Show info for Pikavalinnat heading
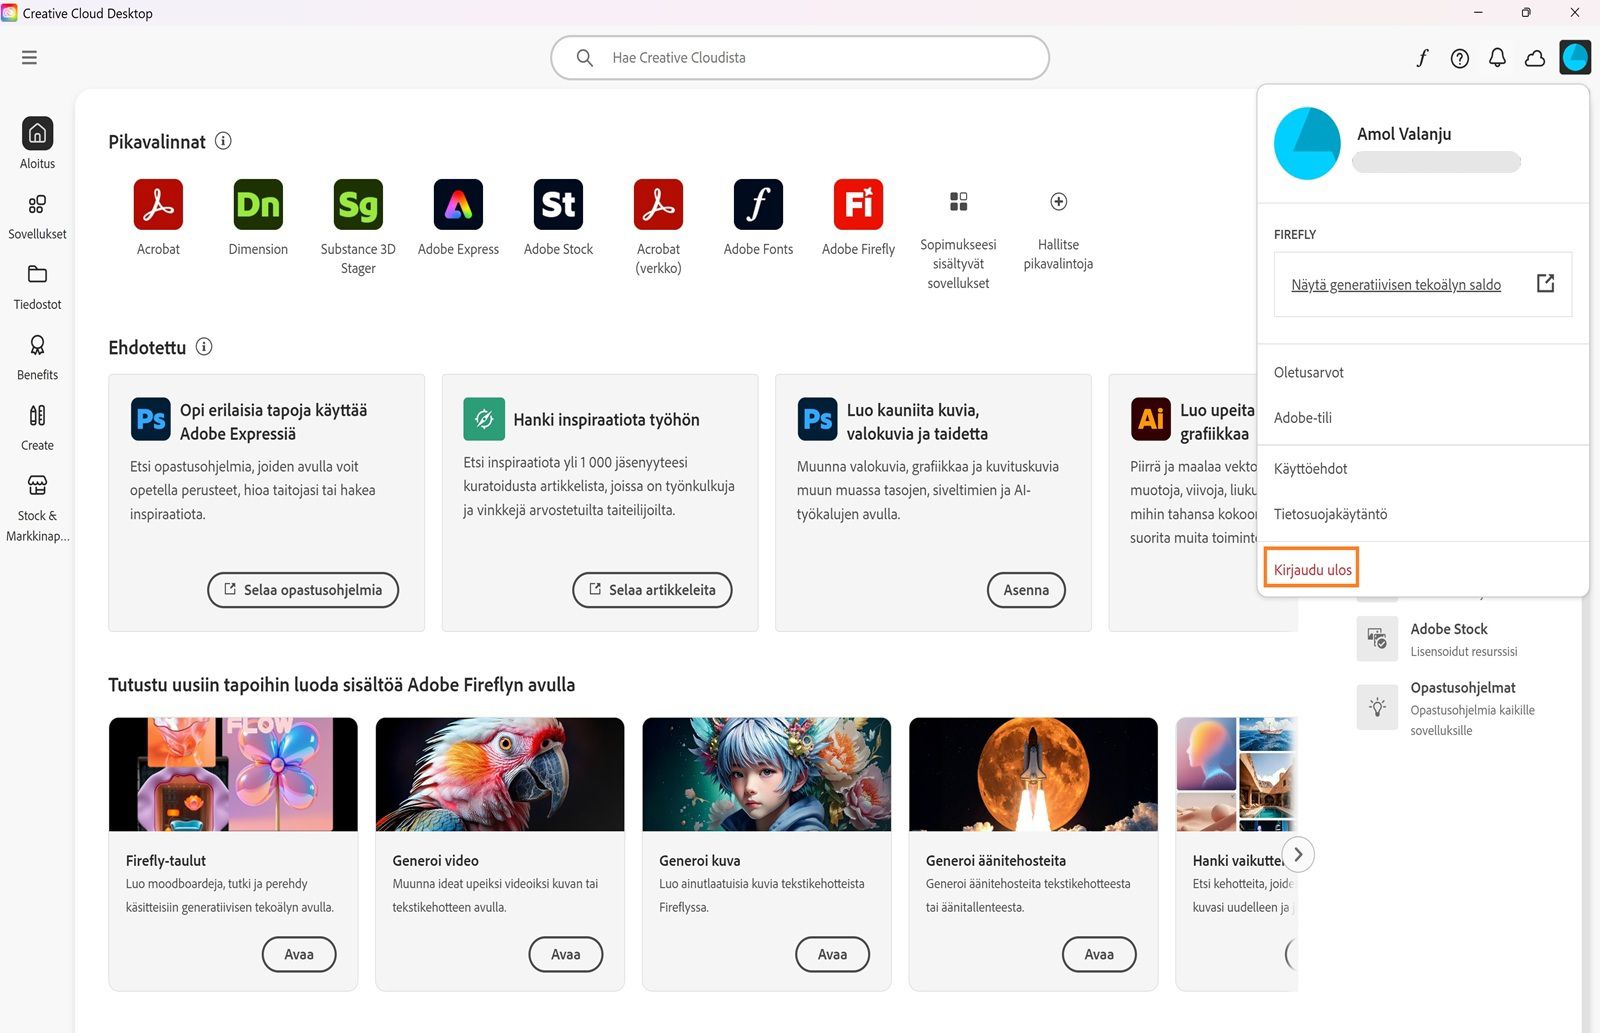This screenshot has width=1600, height=1033. pos(223,141)
